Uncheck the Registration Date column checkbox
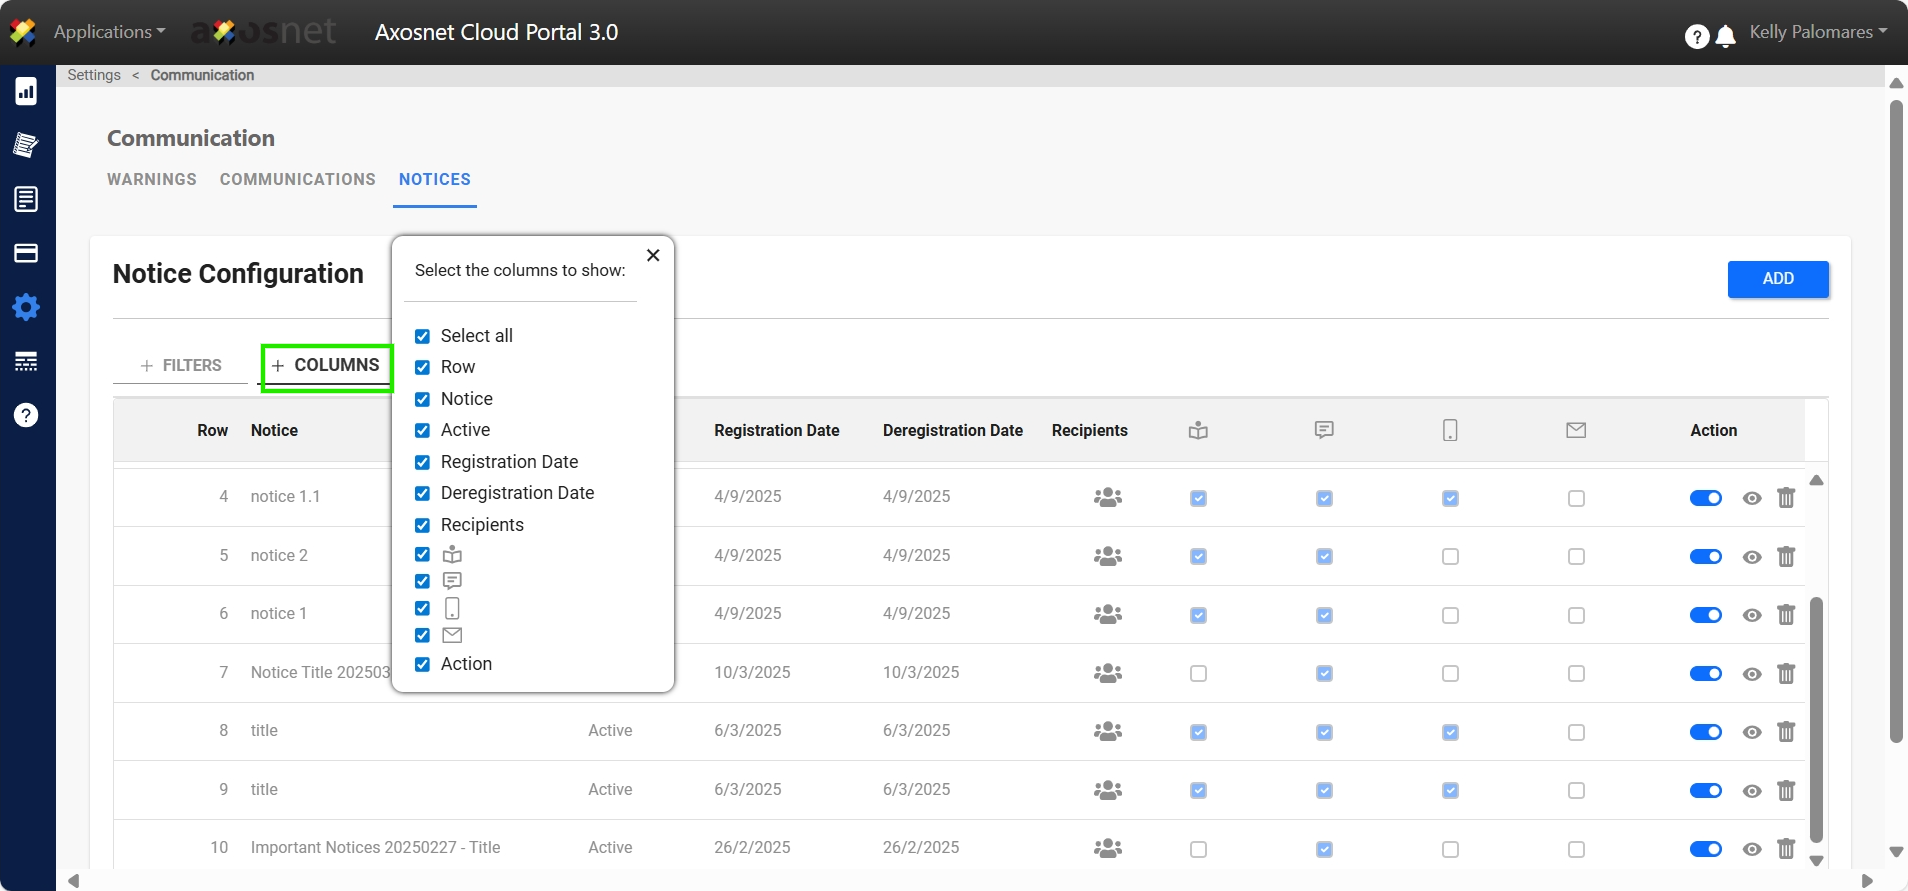The height and width of the screenshot is (891, 1908). coord(422,462)
